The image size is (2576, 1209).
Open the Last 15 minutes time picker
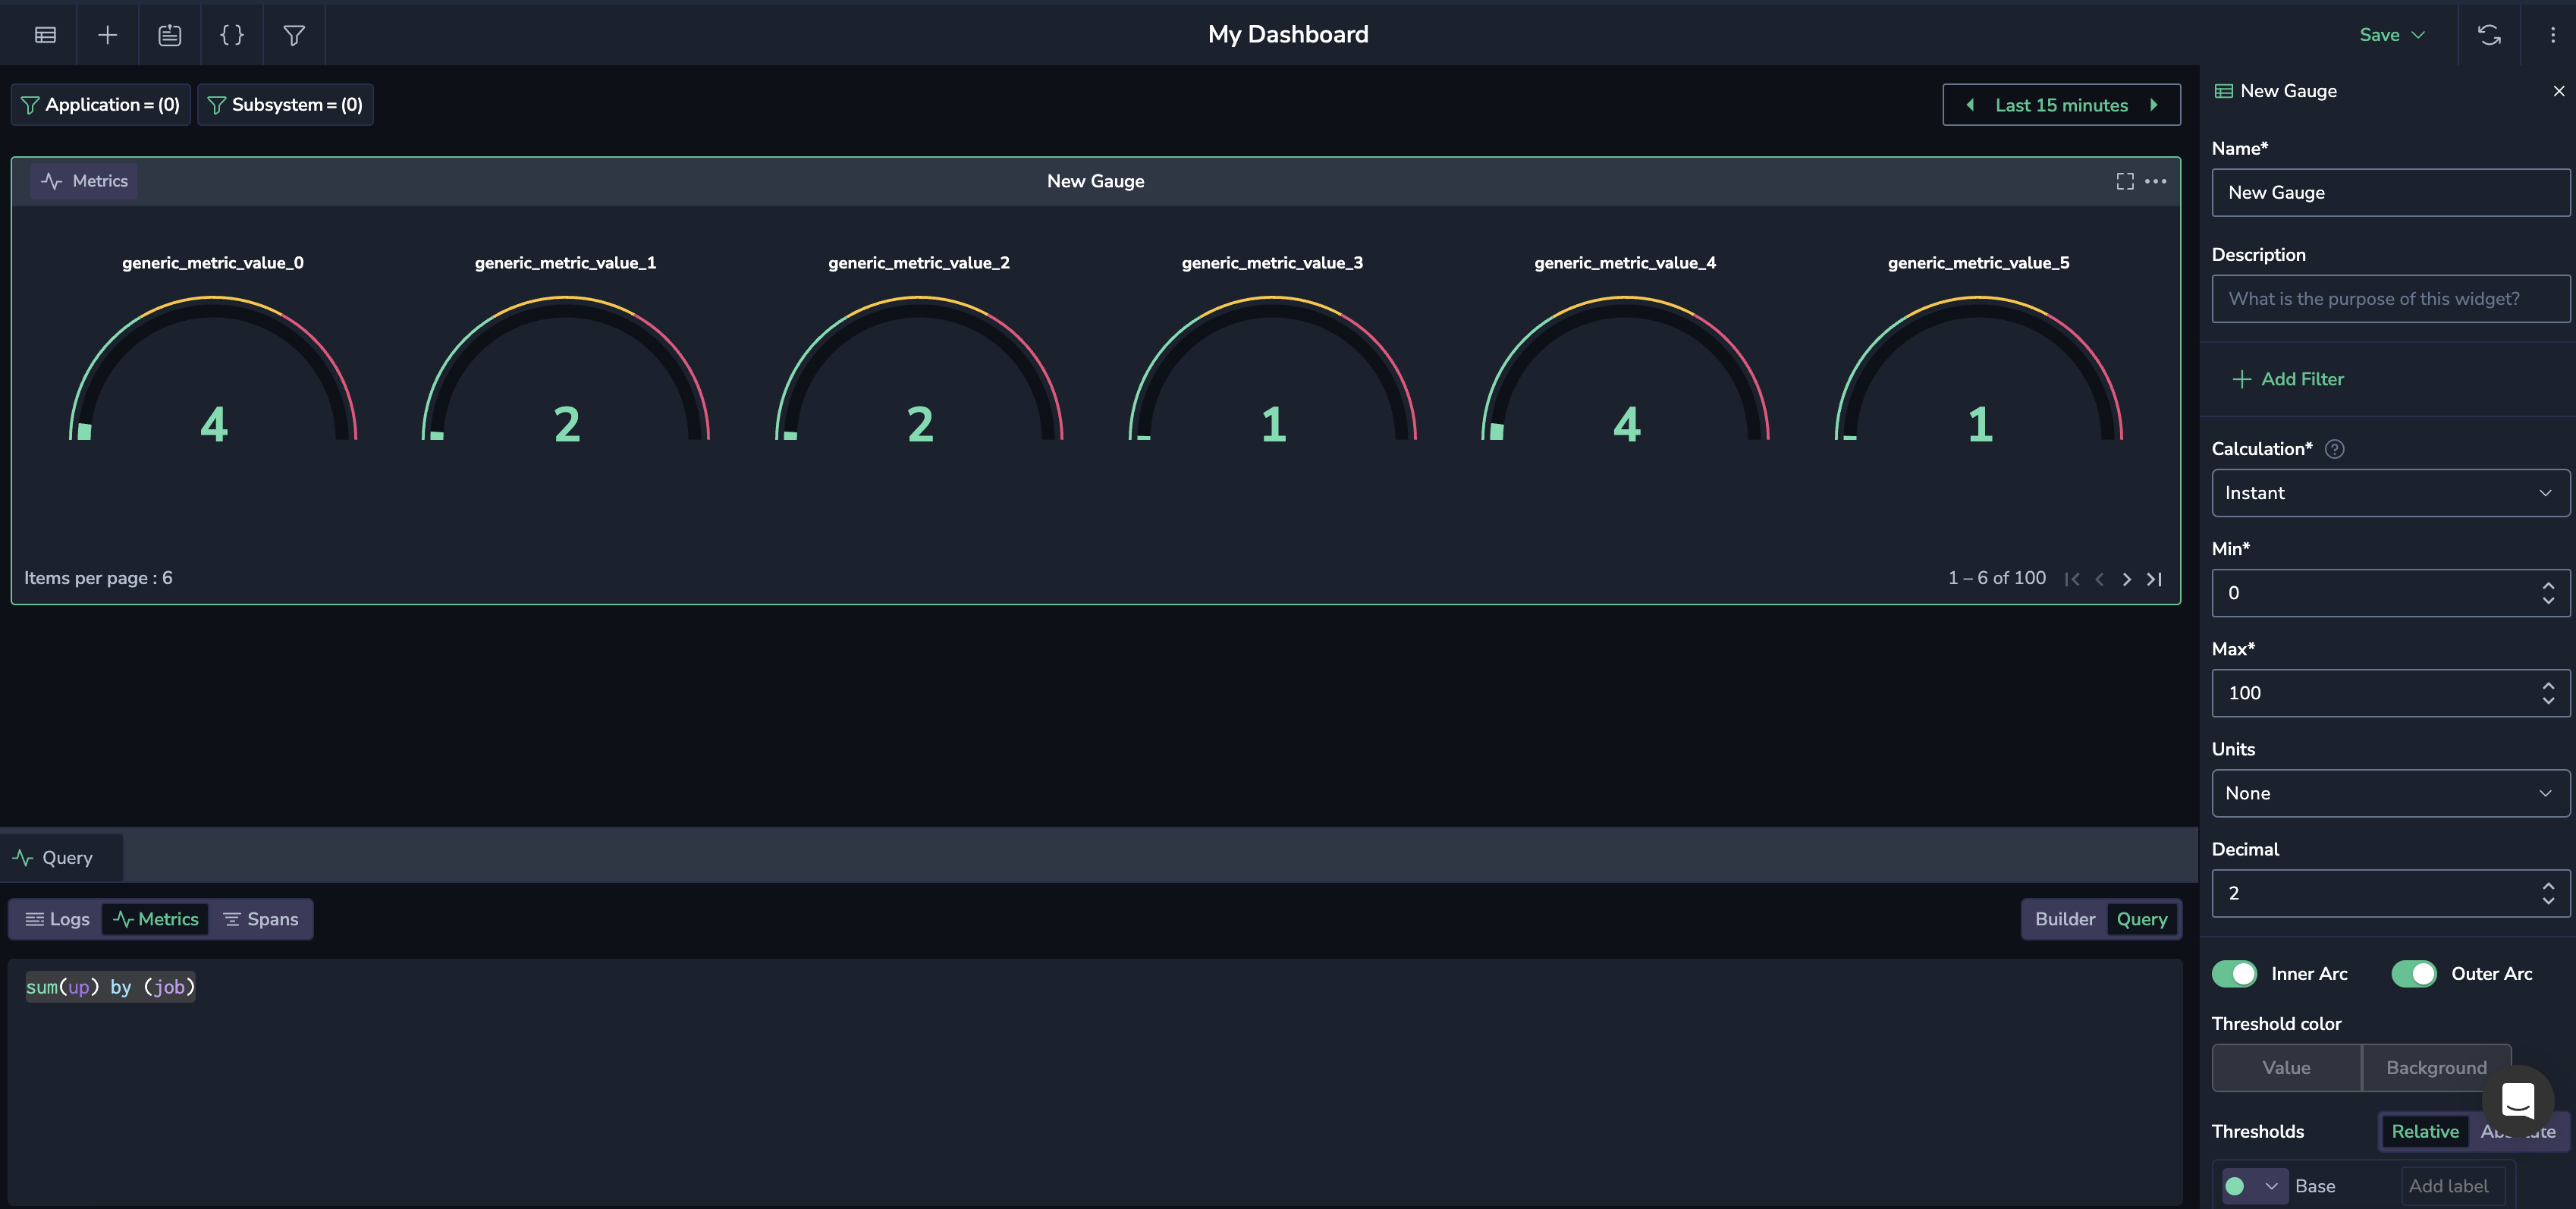2061,105
